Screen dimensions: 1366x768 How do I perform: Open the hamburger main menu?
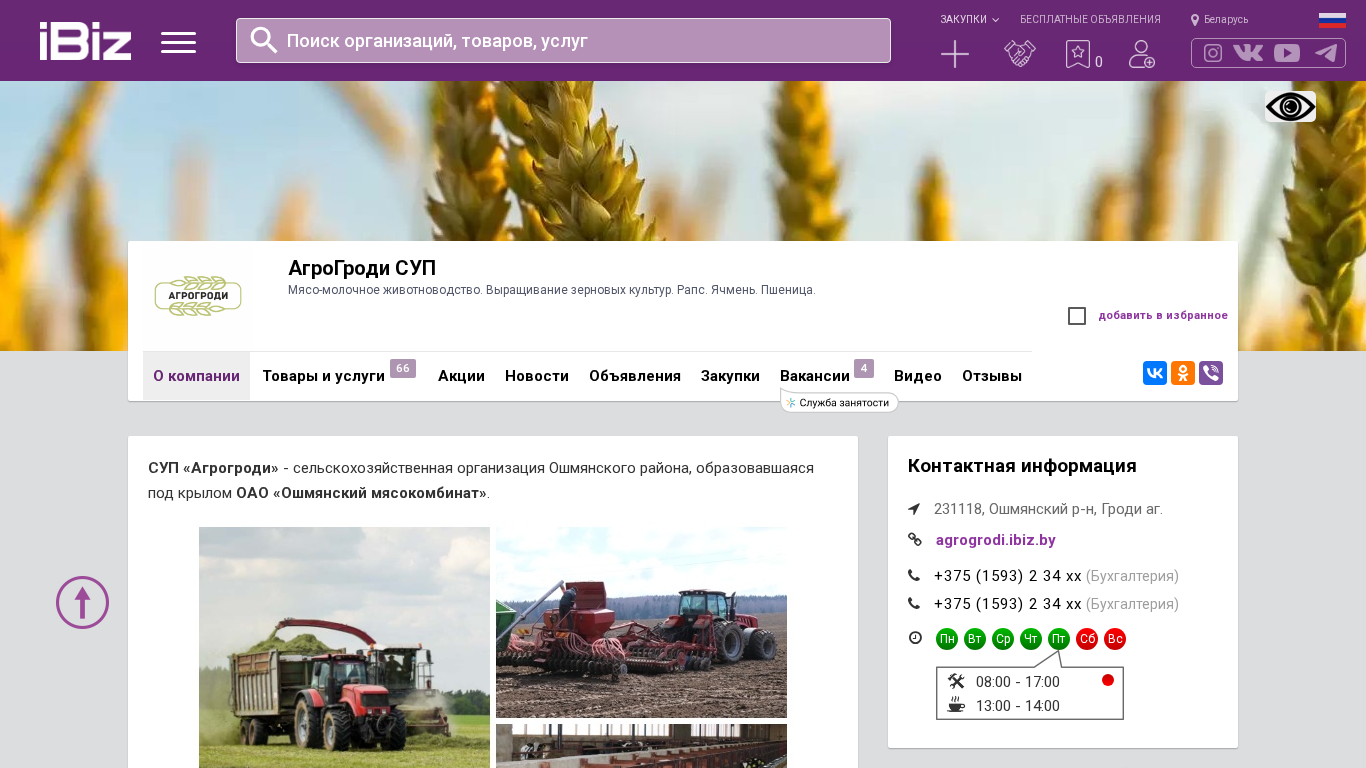point(178,42)
